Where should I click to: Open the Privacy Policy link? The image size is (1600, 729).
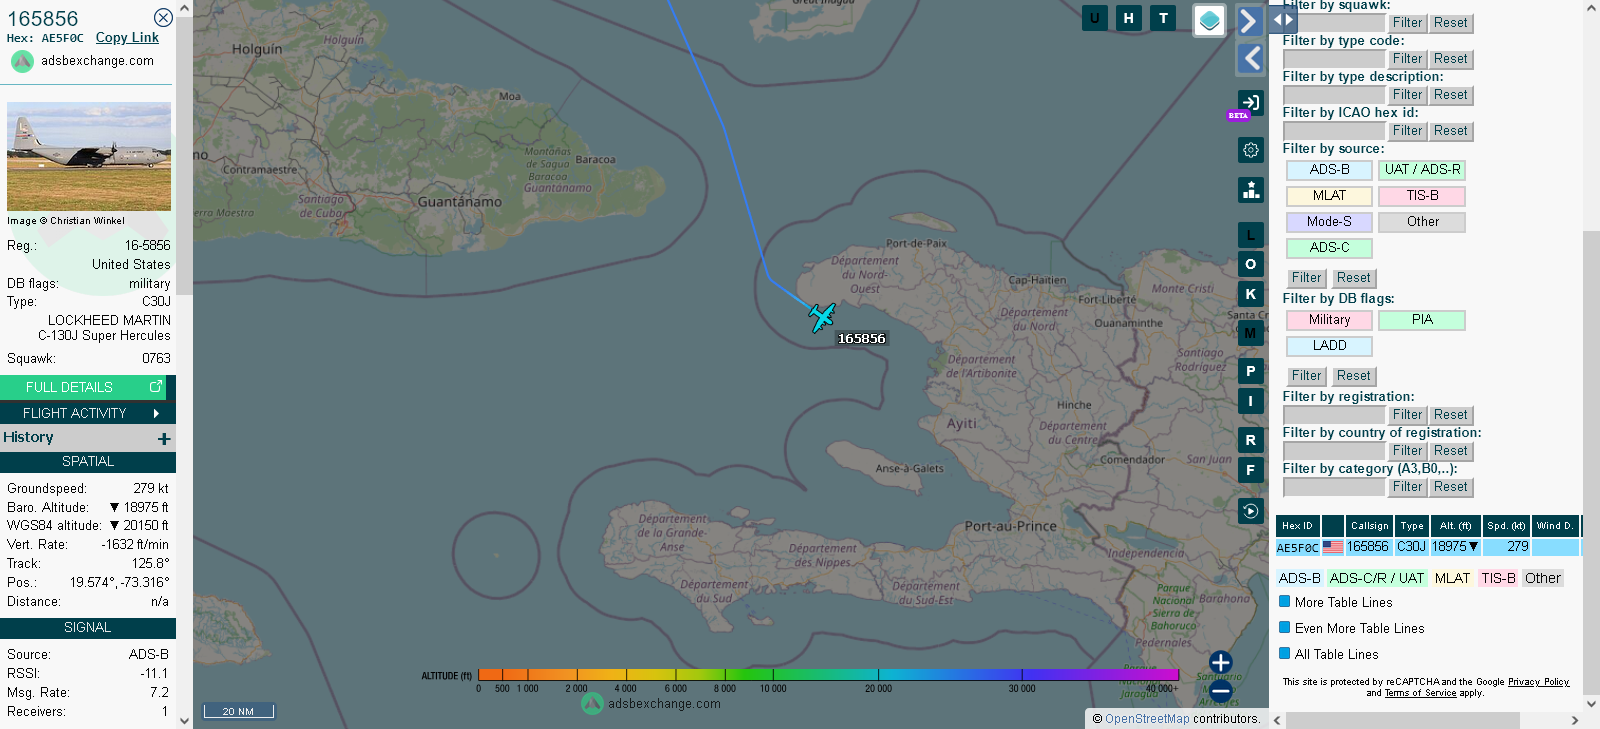pos(1538,682)
